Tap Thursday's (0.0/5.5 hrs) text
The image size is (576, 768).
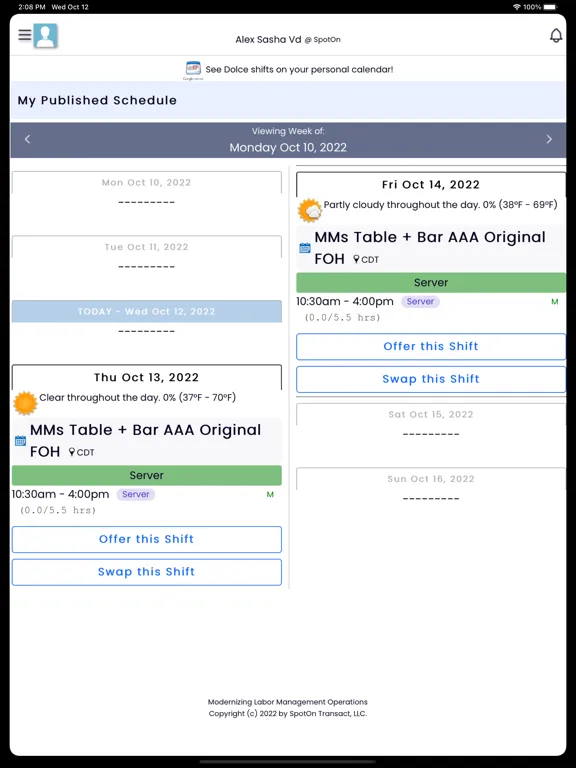[58, 510]
